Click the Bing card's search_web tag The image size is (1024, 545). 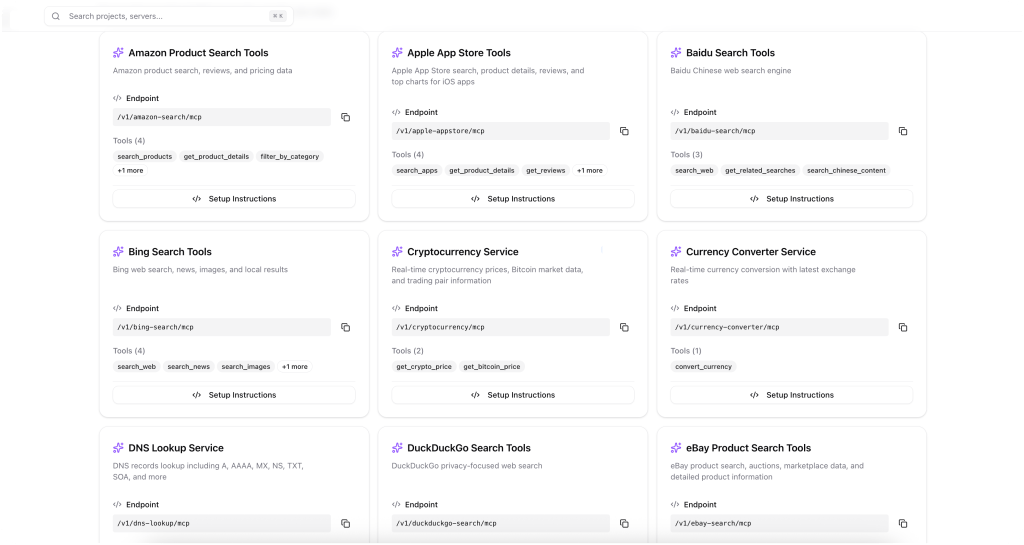tap(137, 367)
